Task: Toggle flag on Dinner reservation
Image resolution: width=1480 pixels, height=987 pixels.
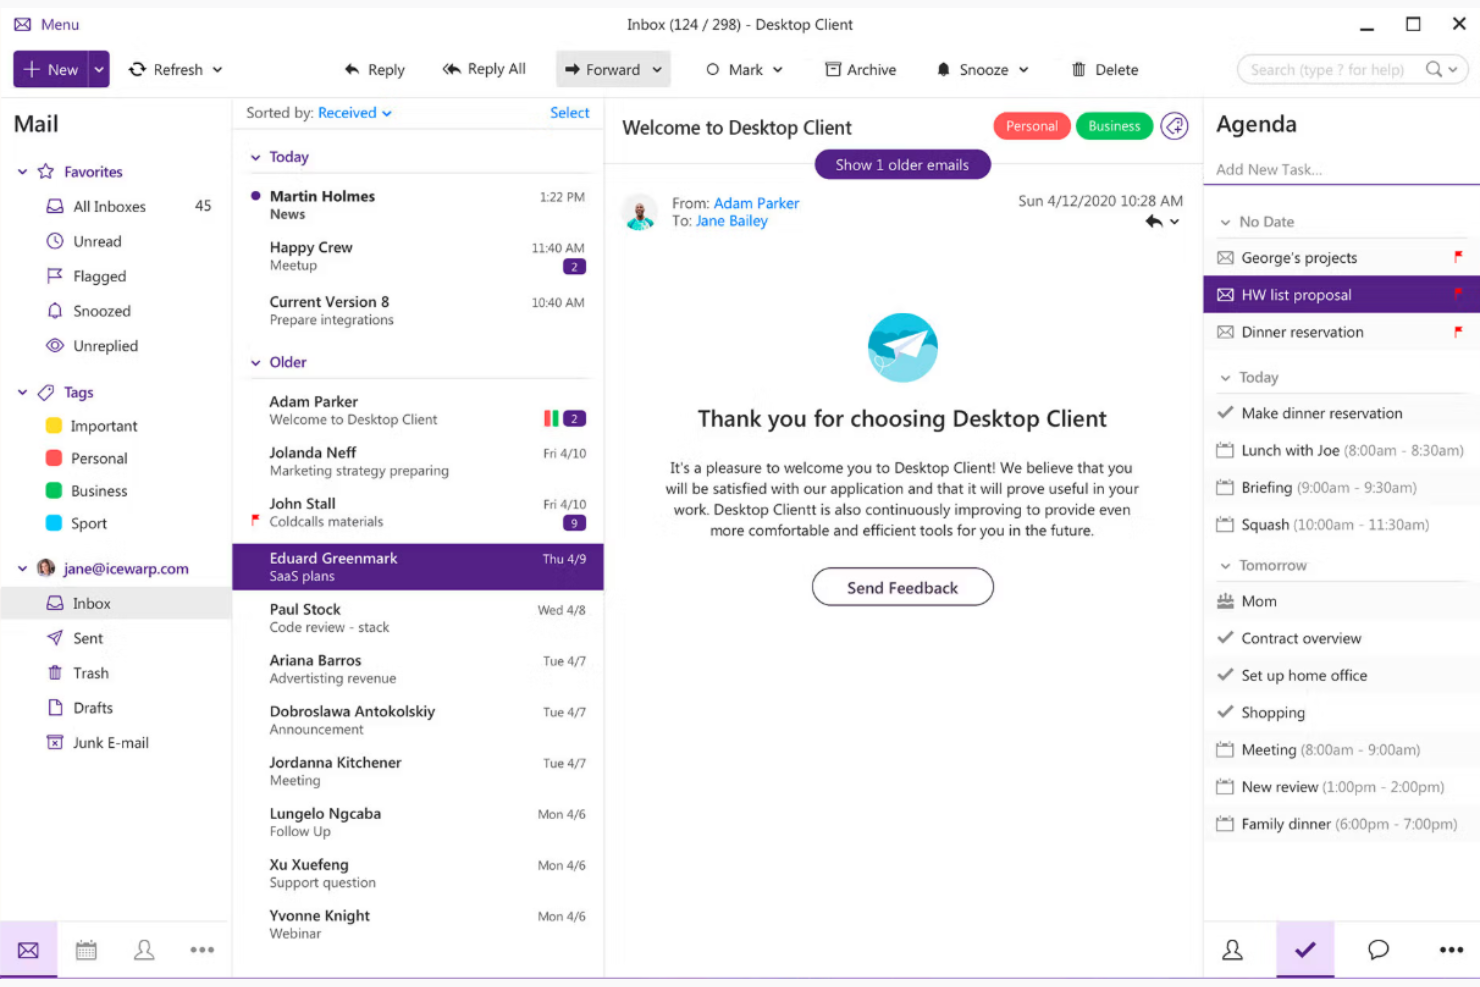Action: click(x=1458, y=331)
